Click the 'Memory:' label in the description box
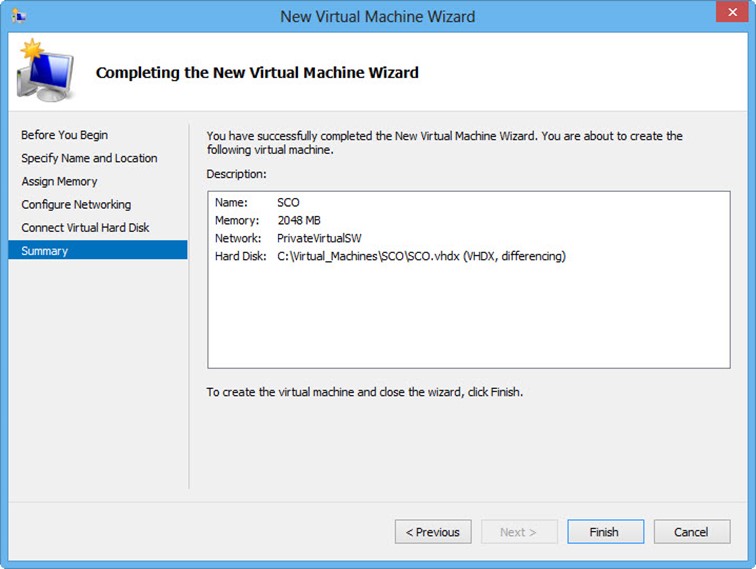This screenshot has height=569, width=756. pos(237,220)
